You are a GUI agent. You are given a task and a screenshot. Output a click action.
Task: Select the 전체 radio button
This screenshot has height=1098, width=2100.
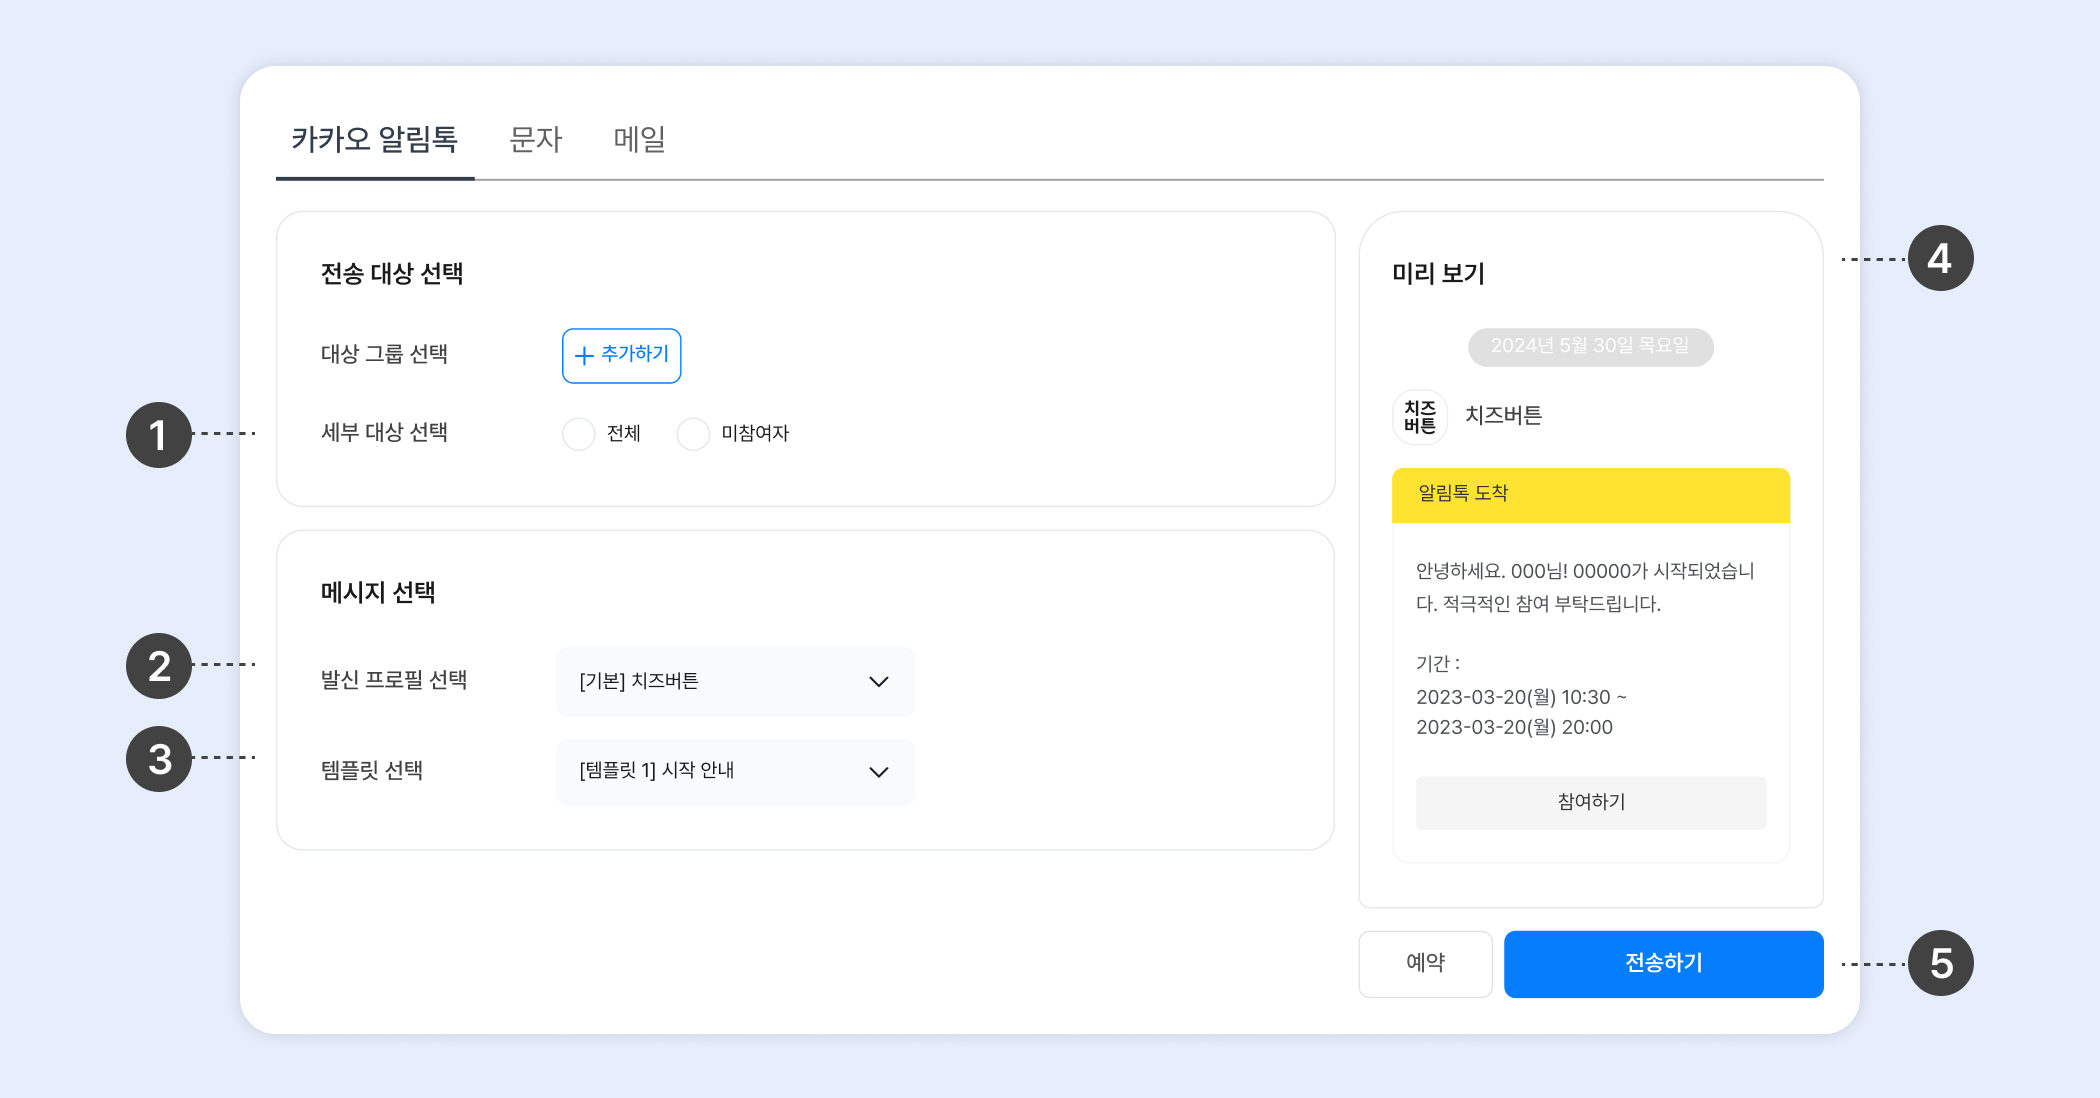578,434
